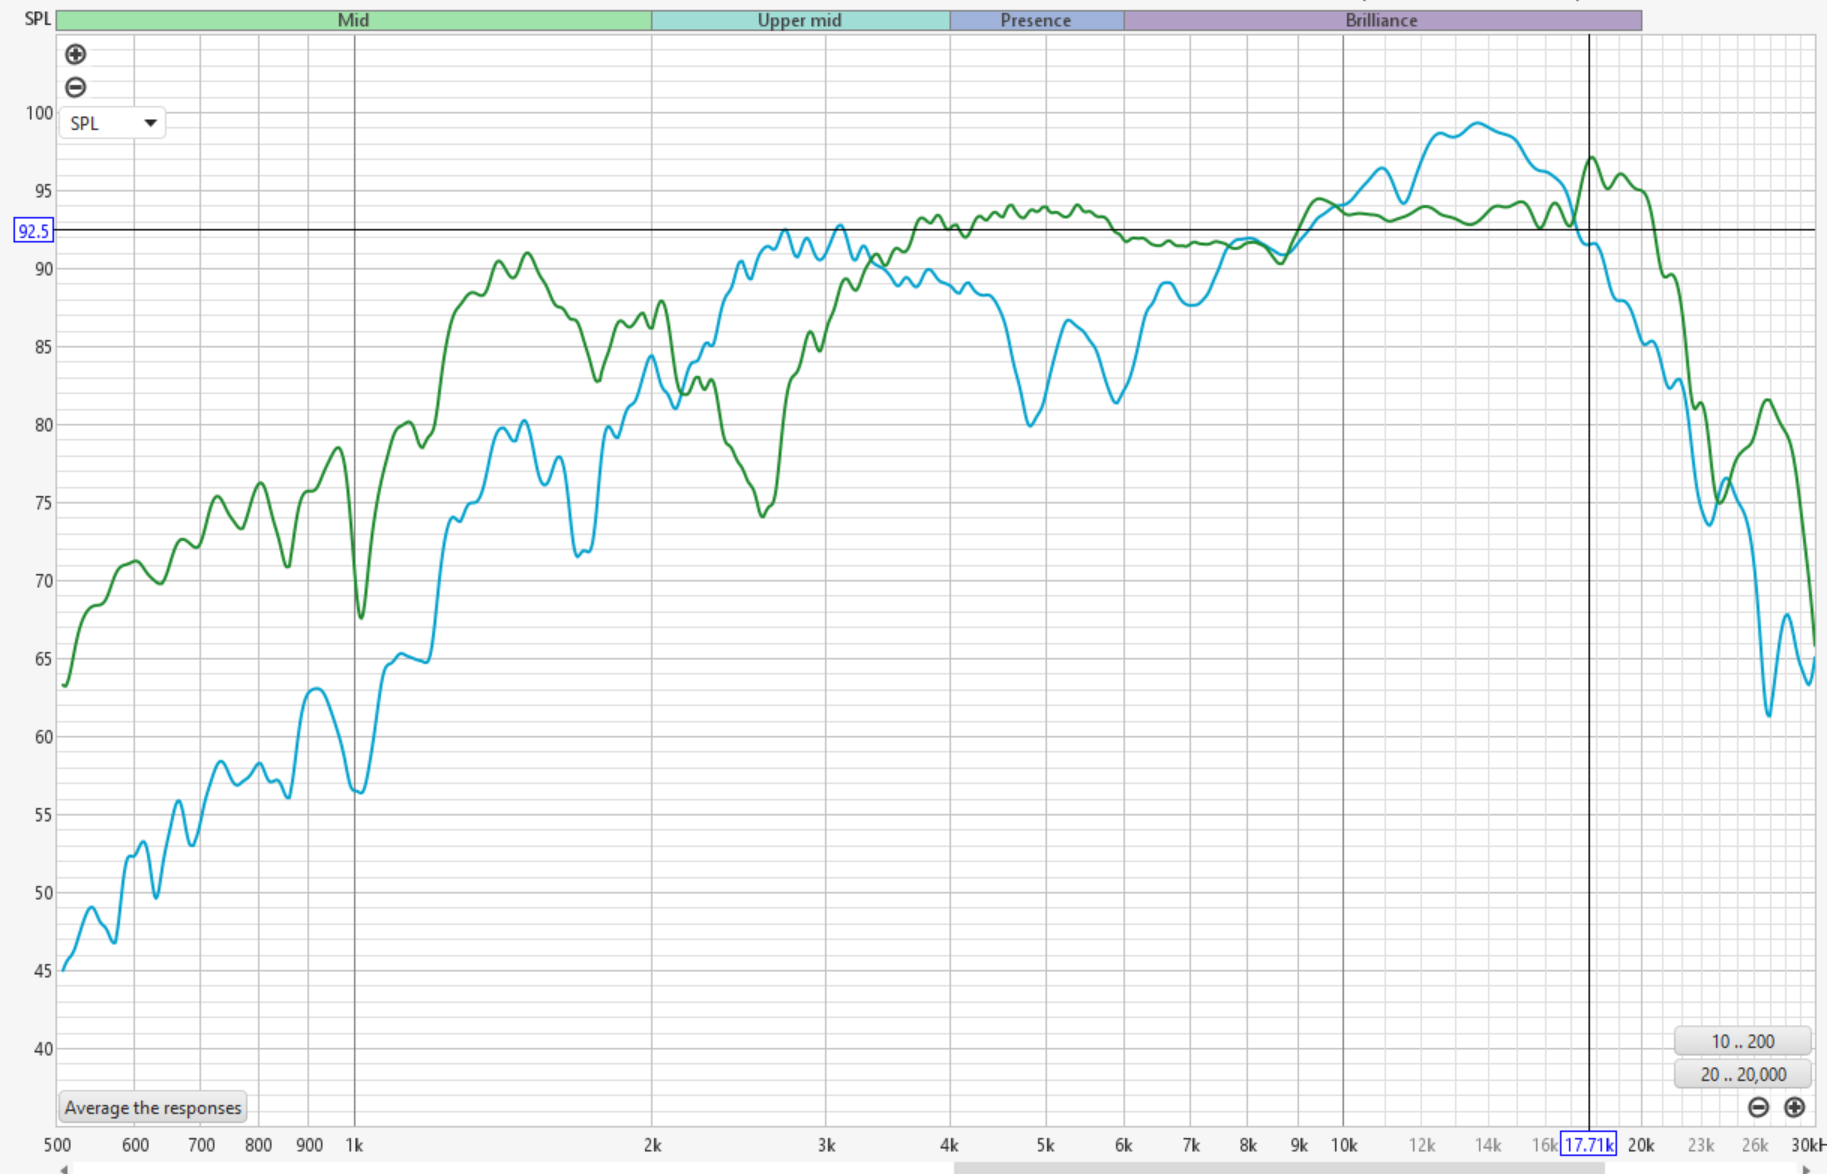Click the 1k frequency axis label

[354, 1145]
